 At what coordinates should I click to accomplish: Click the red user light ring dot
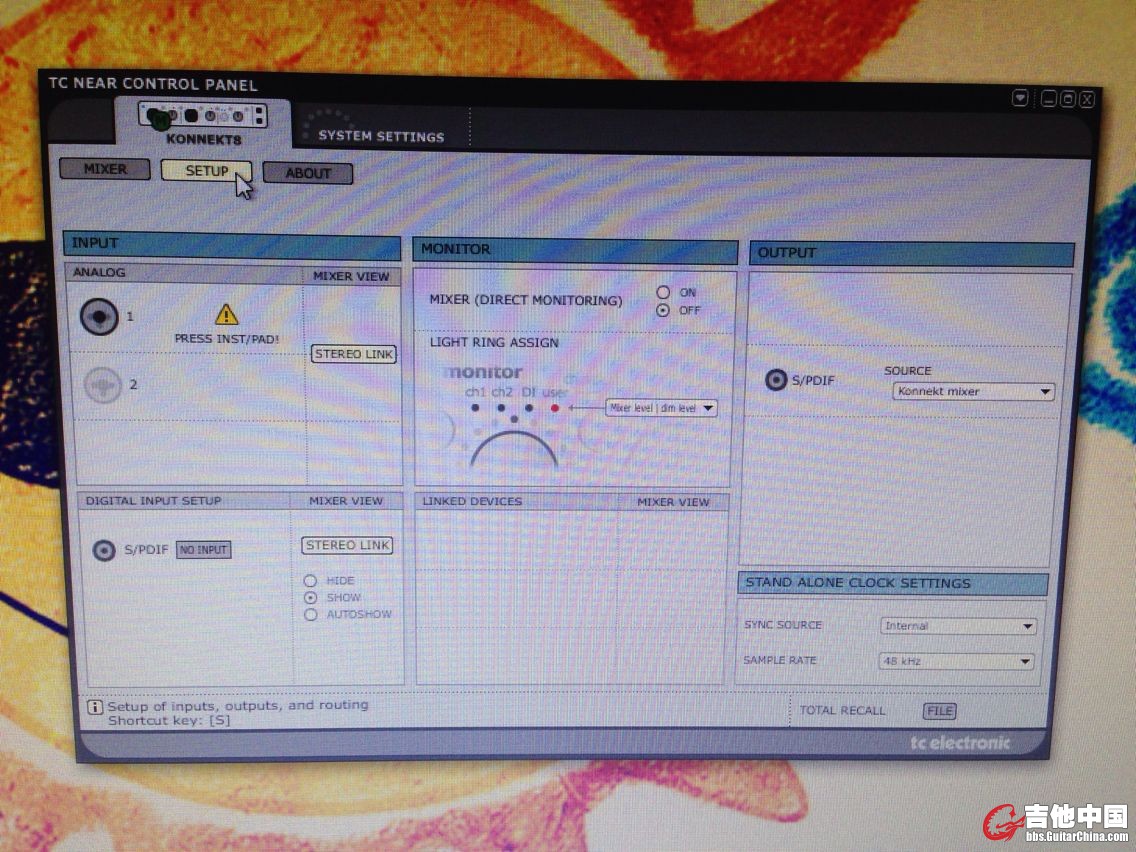tap(554, 408)
